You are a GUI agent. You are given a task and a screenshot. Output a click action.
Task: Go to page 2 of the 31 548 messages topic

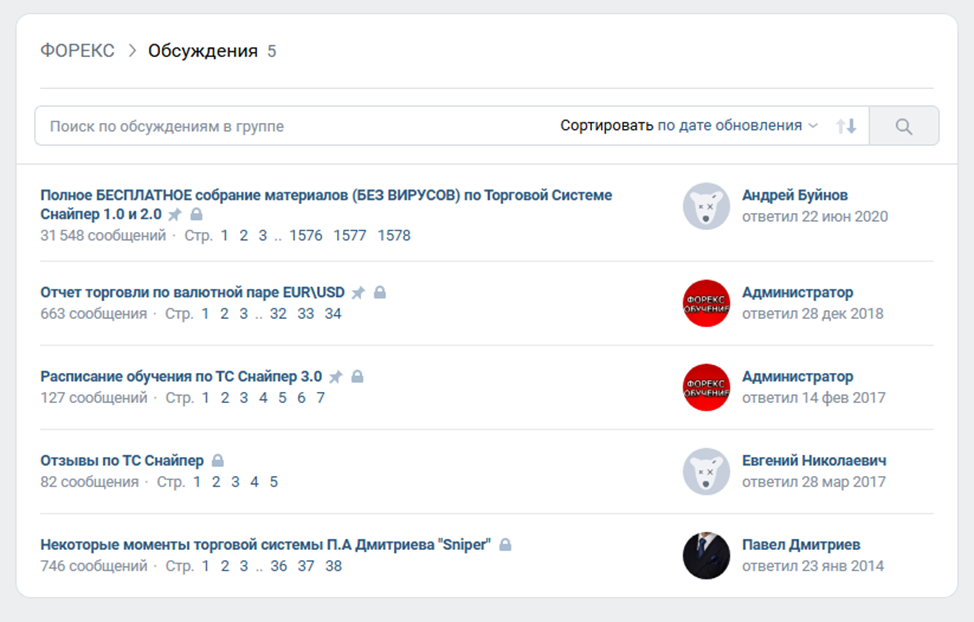[x=244, y=236]
